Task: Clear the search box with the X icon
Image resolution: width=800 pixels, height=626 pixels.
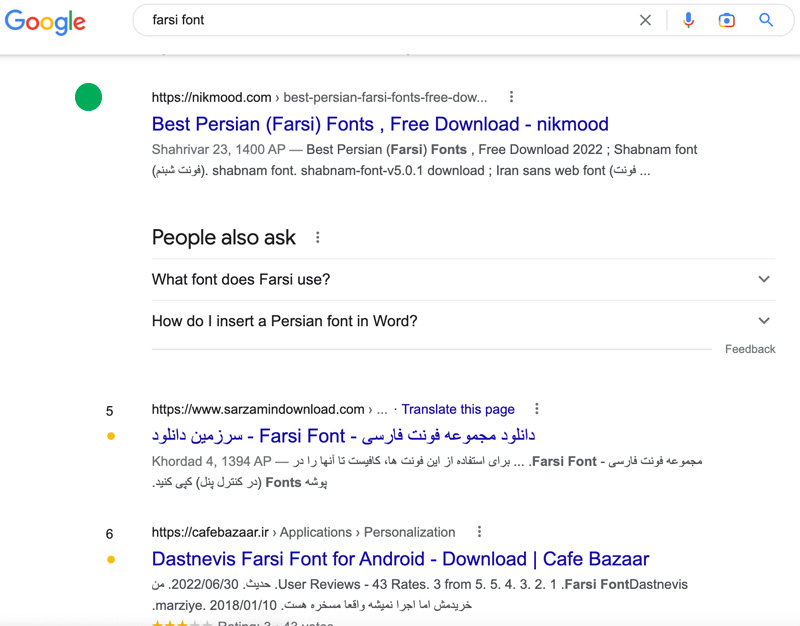Action: point(645,20)
